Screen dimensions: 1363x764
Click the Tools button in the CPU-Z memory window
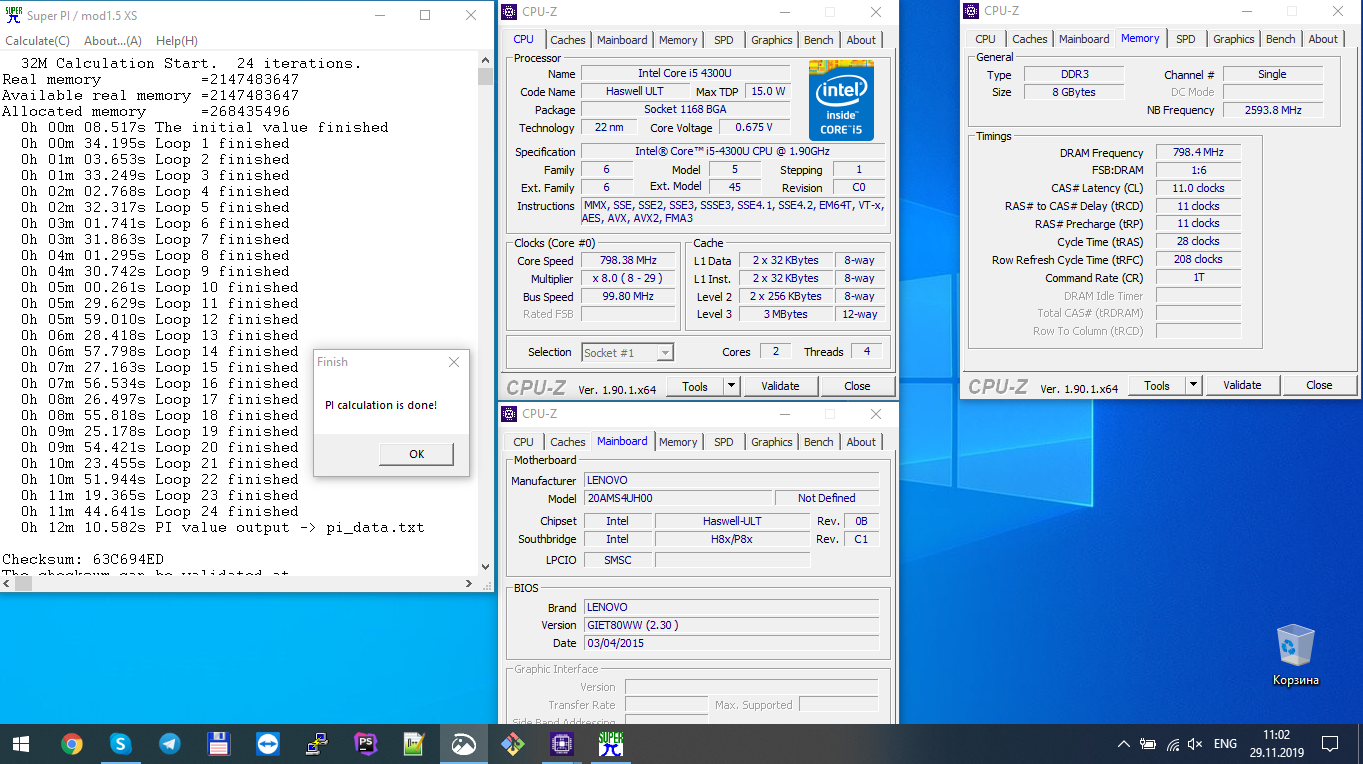tap(1157, 385)
